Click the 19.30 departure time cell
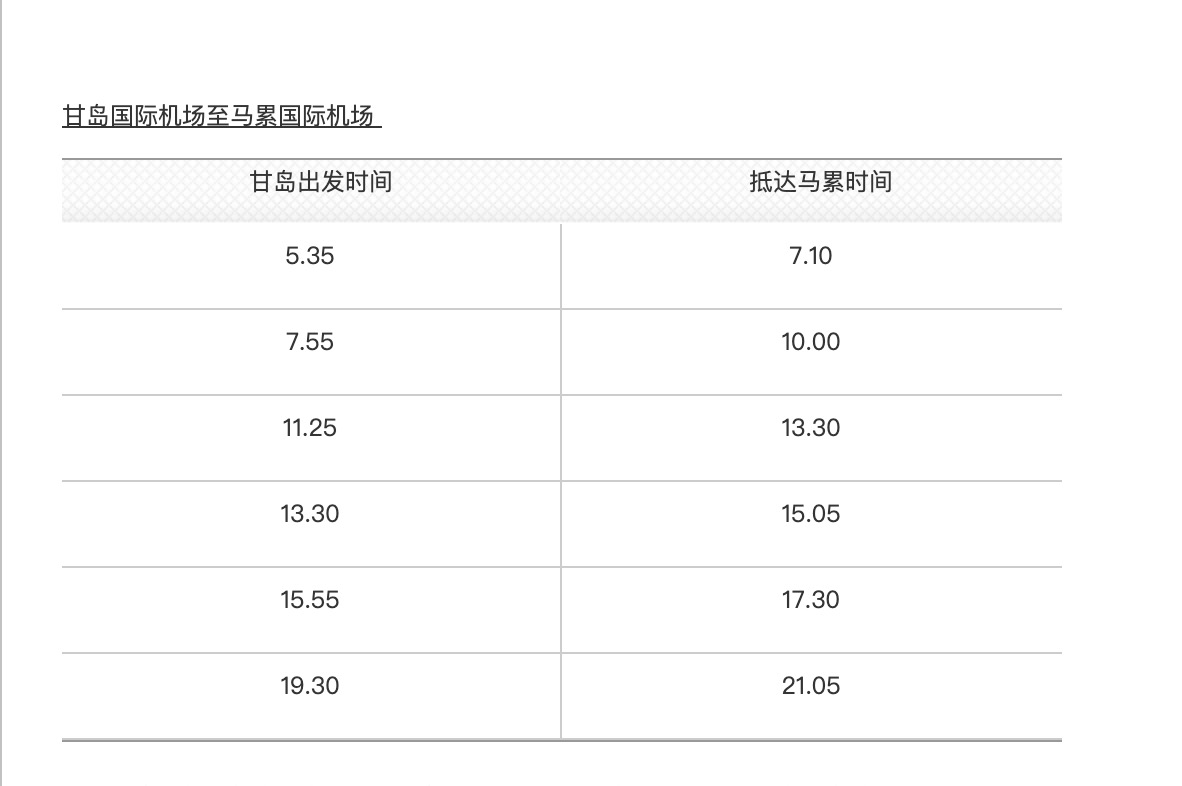The image size is (1182, 786). click(310, 686)
